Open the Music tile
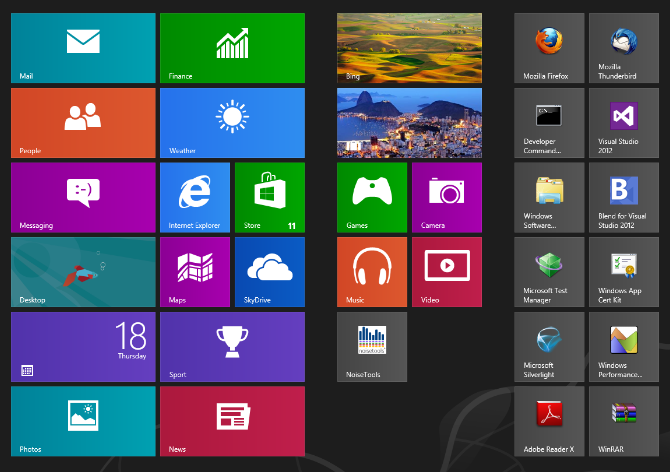The image size is (670, 472). coord(372,272)
